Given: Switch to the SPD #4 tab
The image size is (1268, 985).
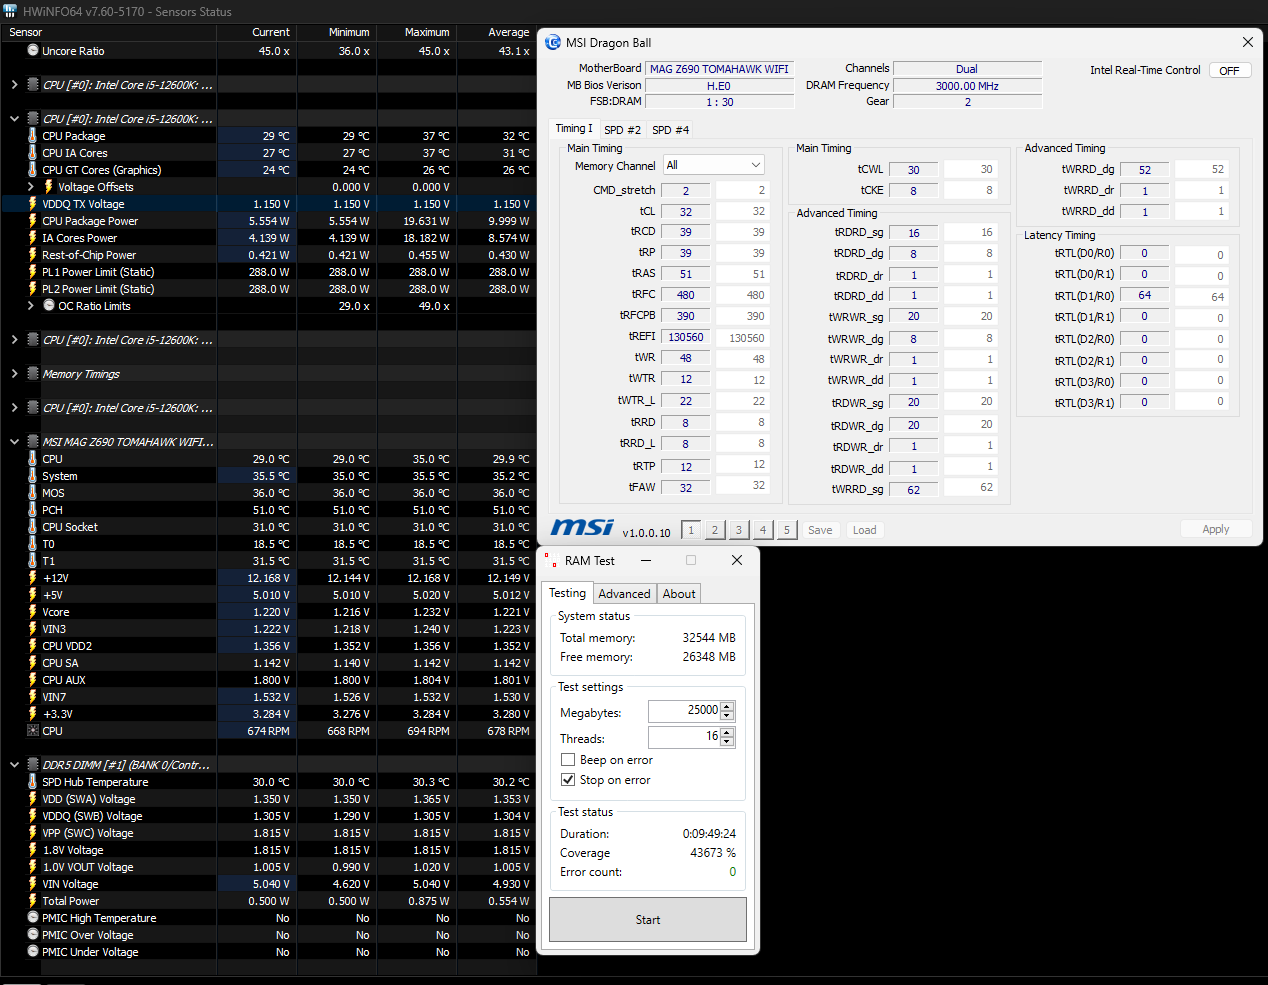Looking at the screenshot, I should tap(670, 130).
